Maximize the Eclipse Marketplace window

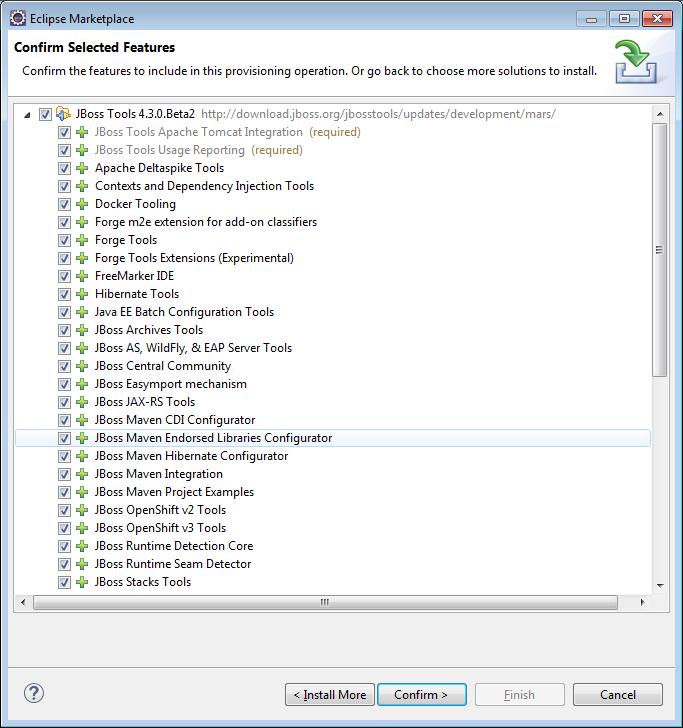click(624, 19)
